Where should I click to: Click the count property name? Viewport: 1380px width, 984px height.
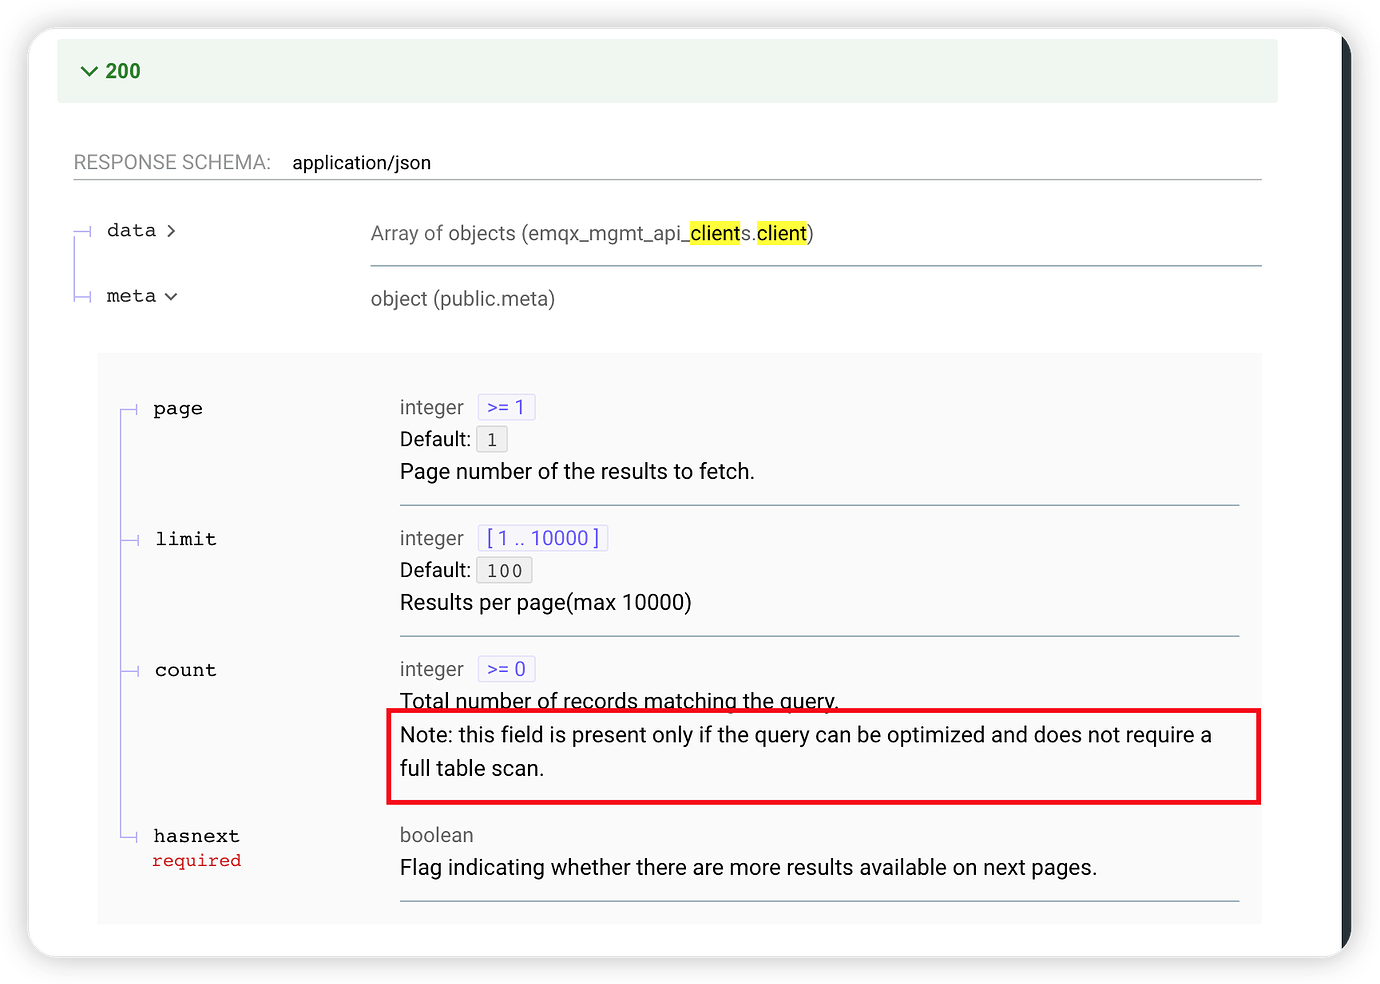tap(185, 671)
